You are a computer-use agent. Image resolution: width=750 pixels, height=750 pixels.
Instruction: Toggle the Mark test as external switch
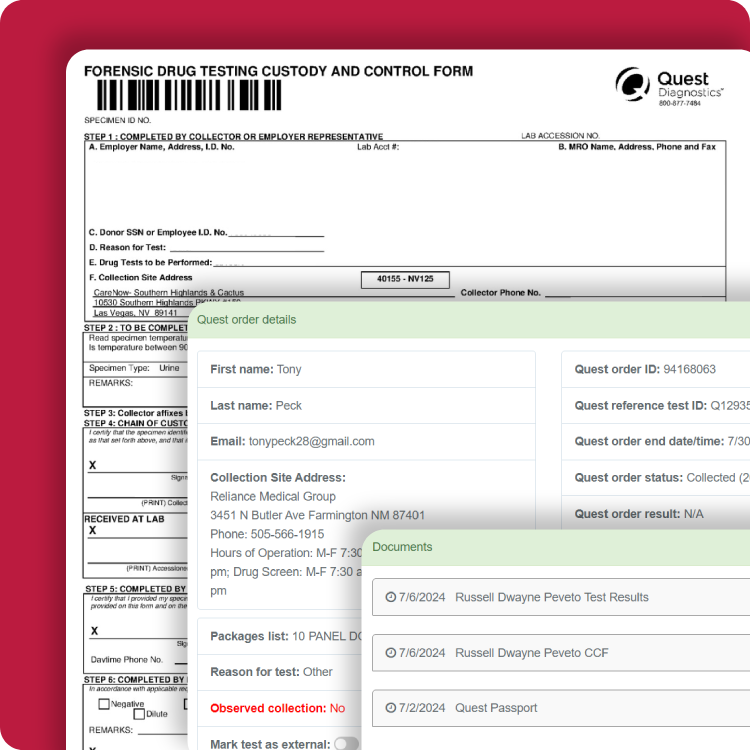click(346, 744)
